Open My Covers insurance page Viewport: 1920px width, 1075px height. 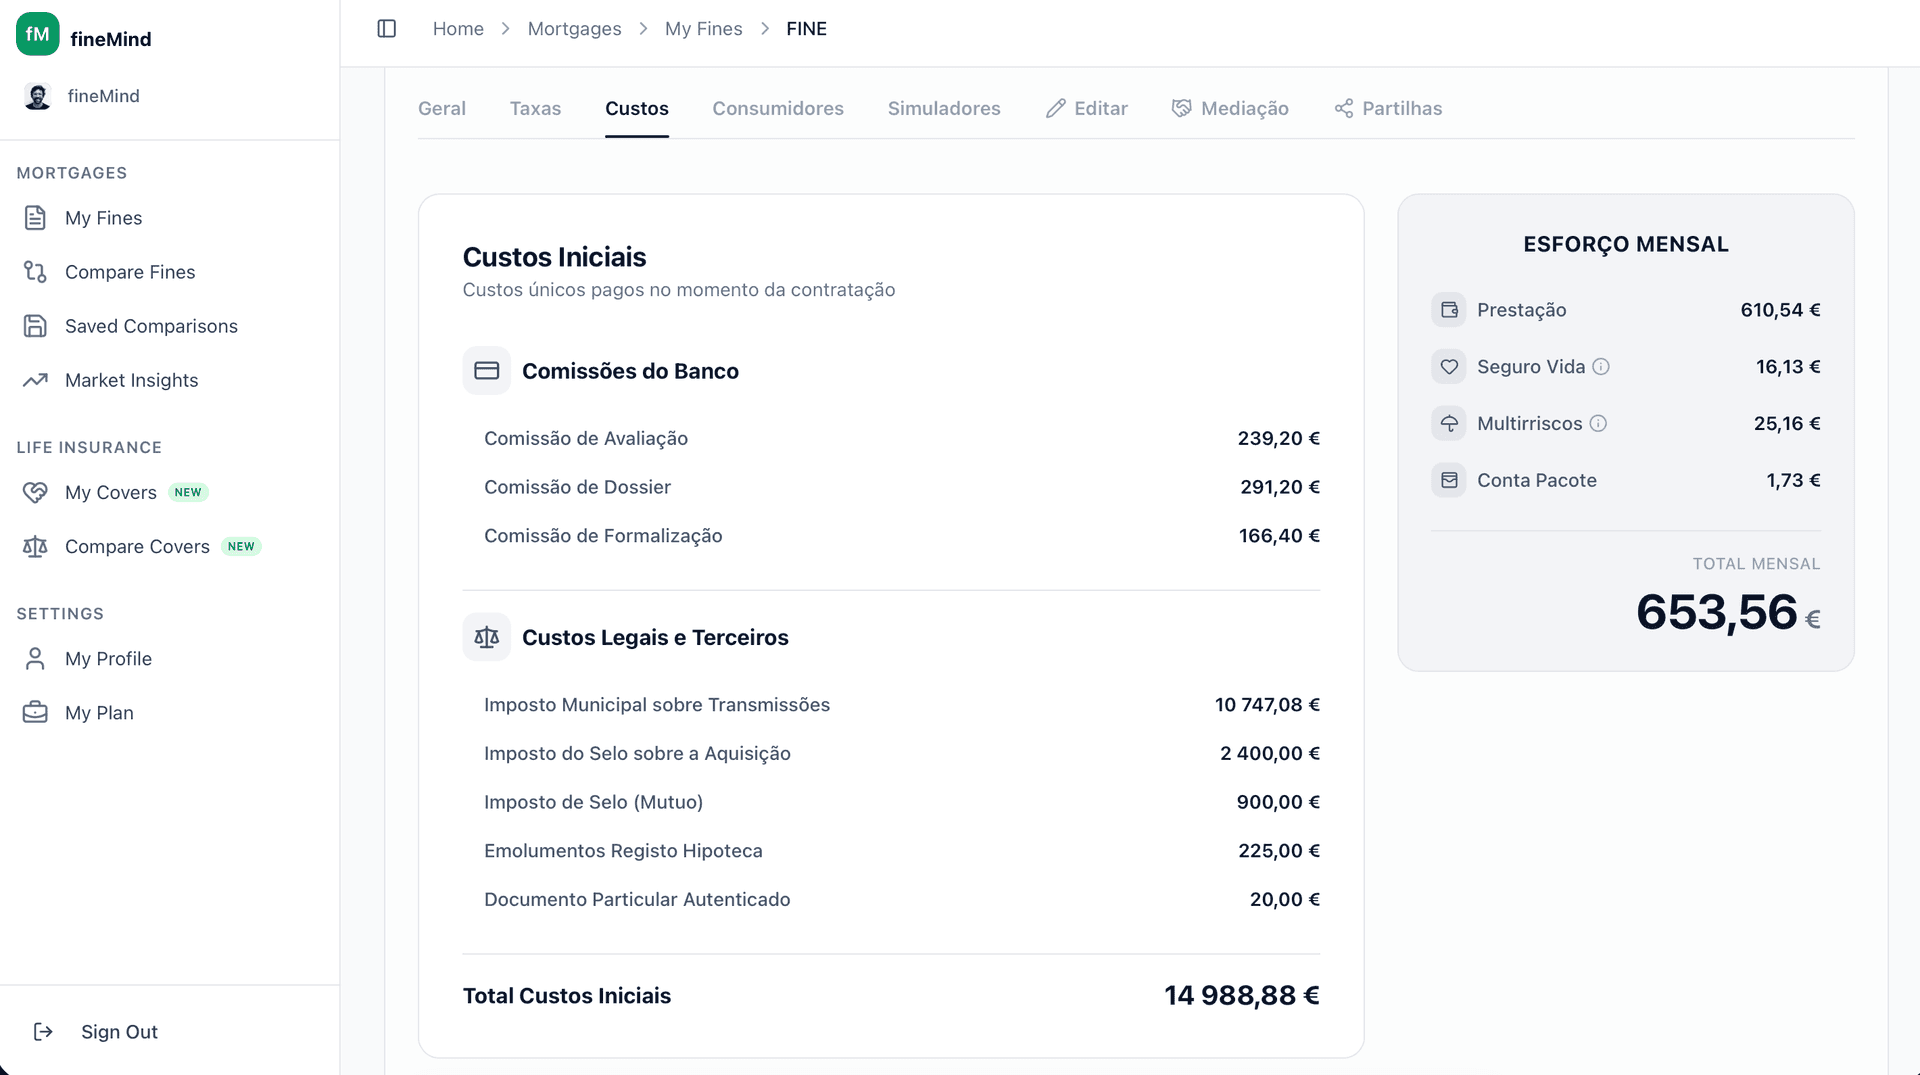[x=110, y=492]
